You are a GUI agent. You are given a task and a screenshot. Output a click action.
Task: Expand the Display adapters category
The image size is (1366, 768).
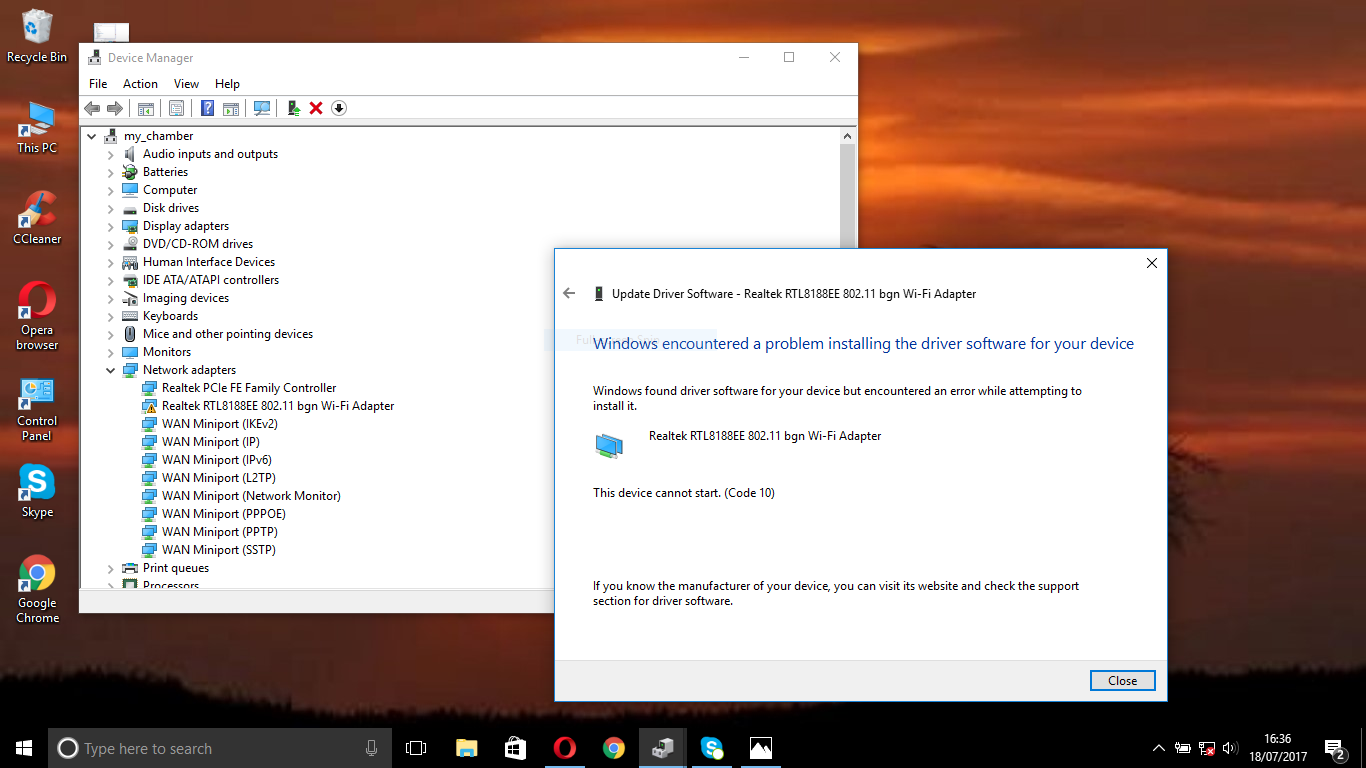[x=110, y=225]
